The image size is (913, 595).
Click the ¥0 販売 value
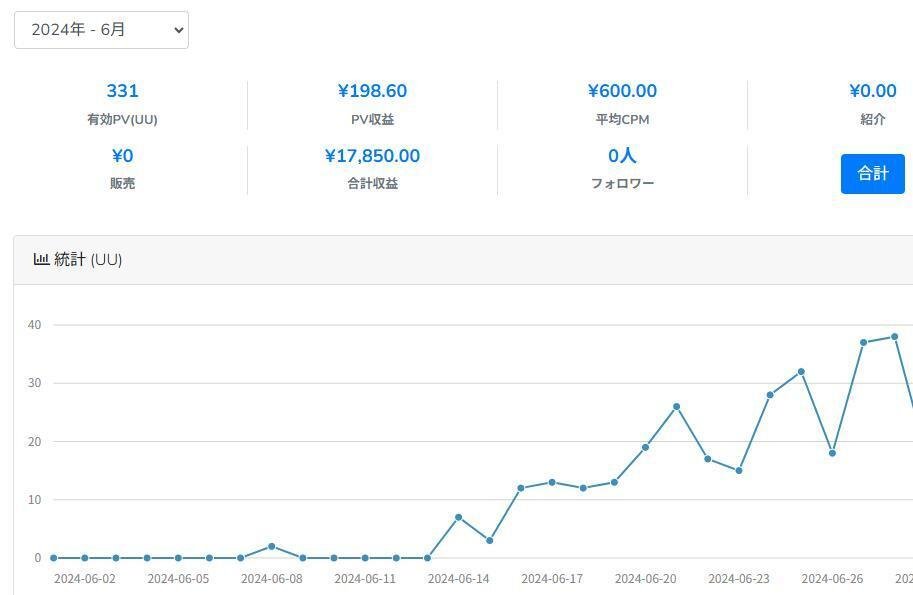coord(122,156)
